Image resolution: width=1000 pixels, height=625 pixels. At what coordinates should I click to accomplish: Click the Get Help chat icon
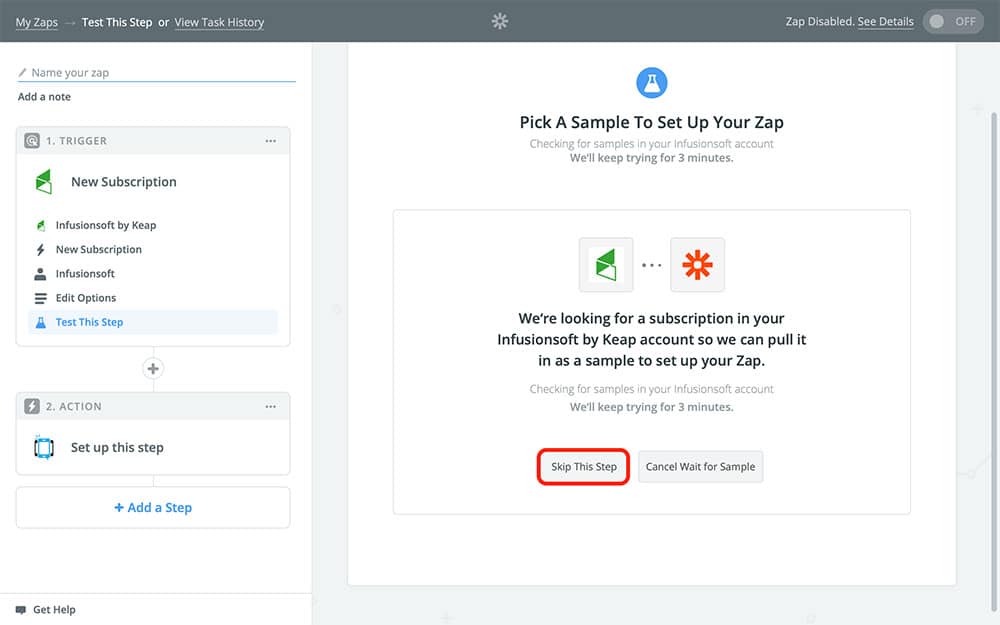click(21, 609)
